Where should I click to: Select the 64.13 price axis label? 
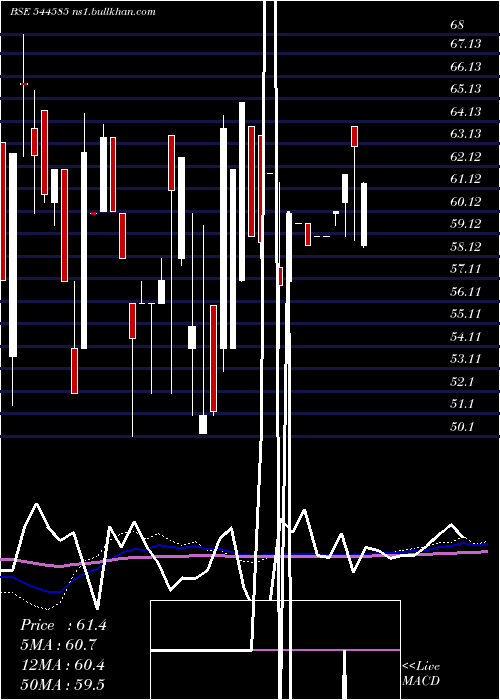click(x=466, y=111)
